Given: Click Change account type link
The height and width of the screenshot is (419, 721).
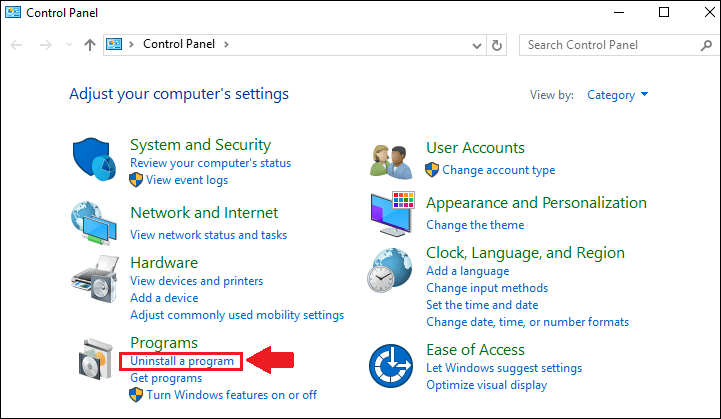Looking at the screenshot, I should coord(498,170).
